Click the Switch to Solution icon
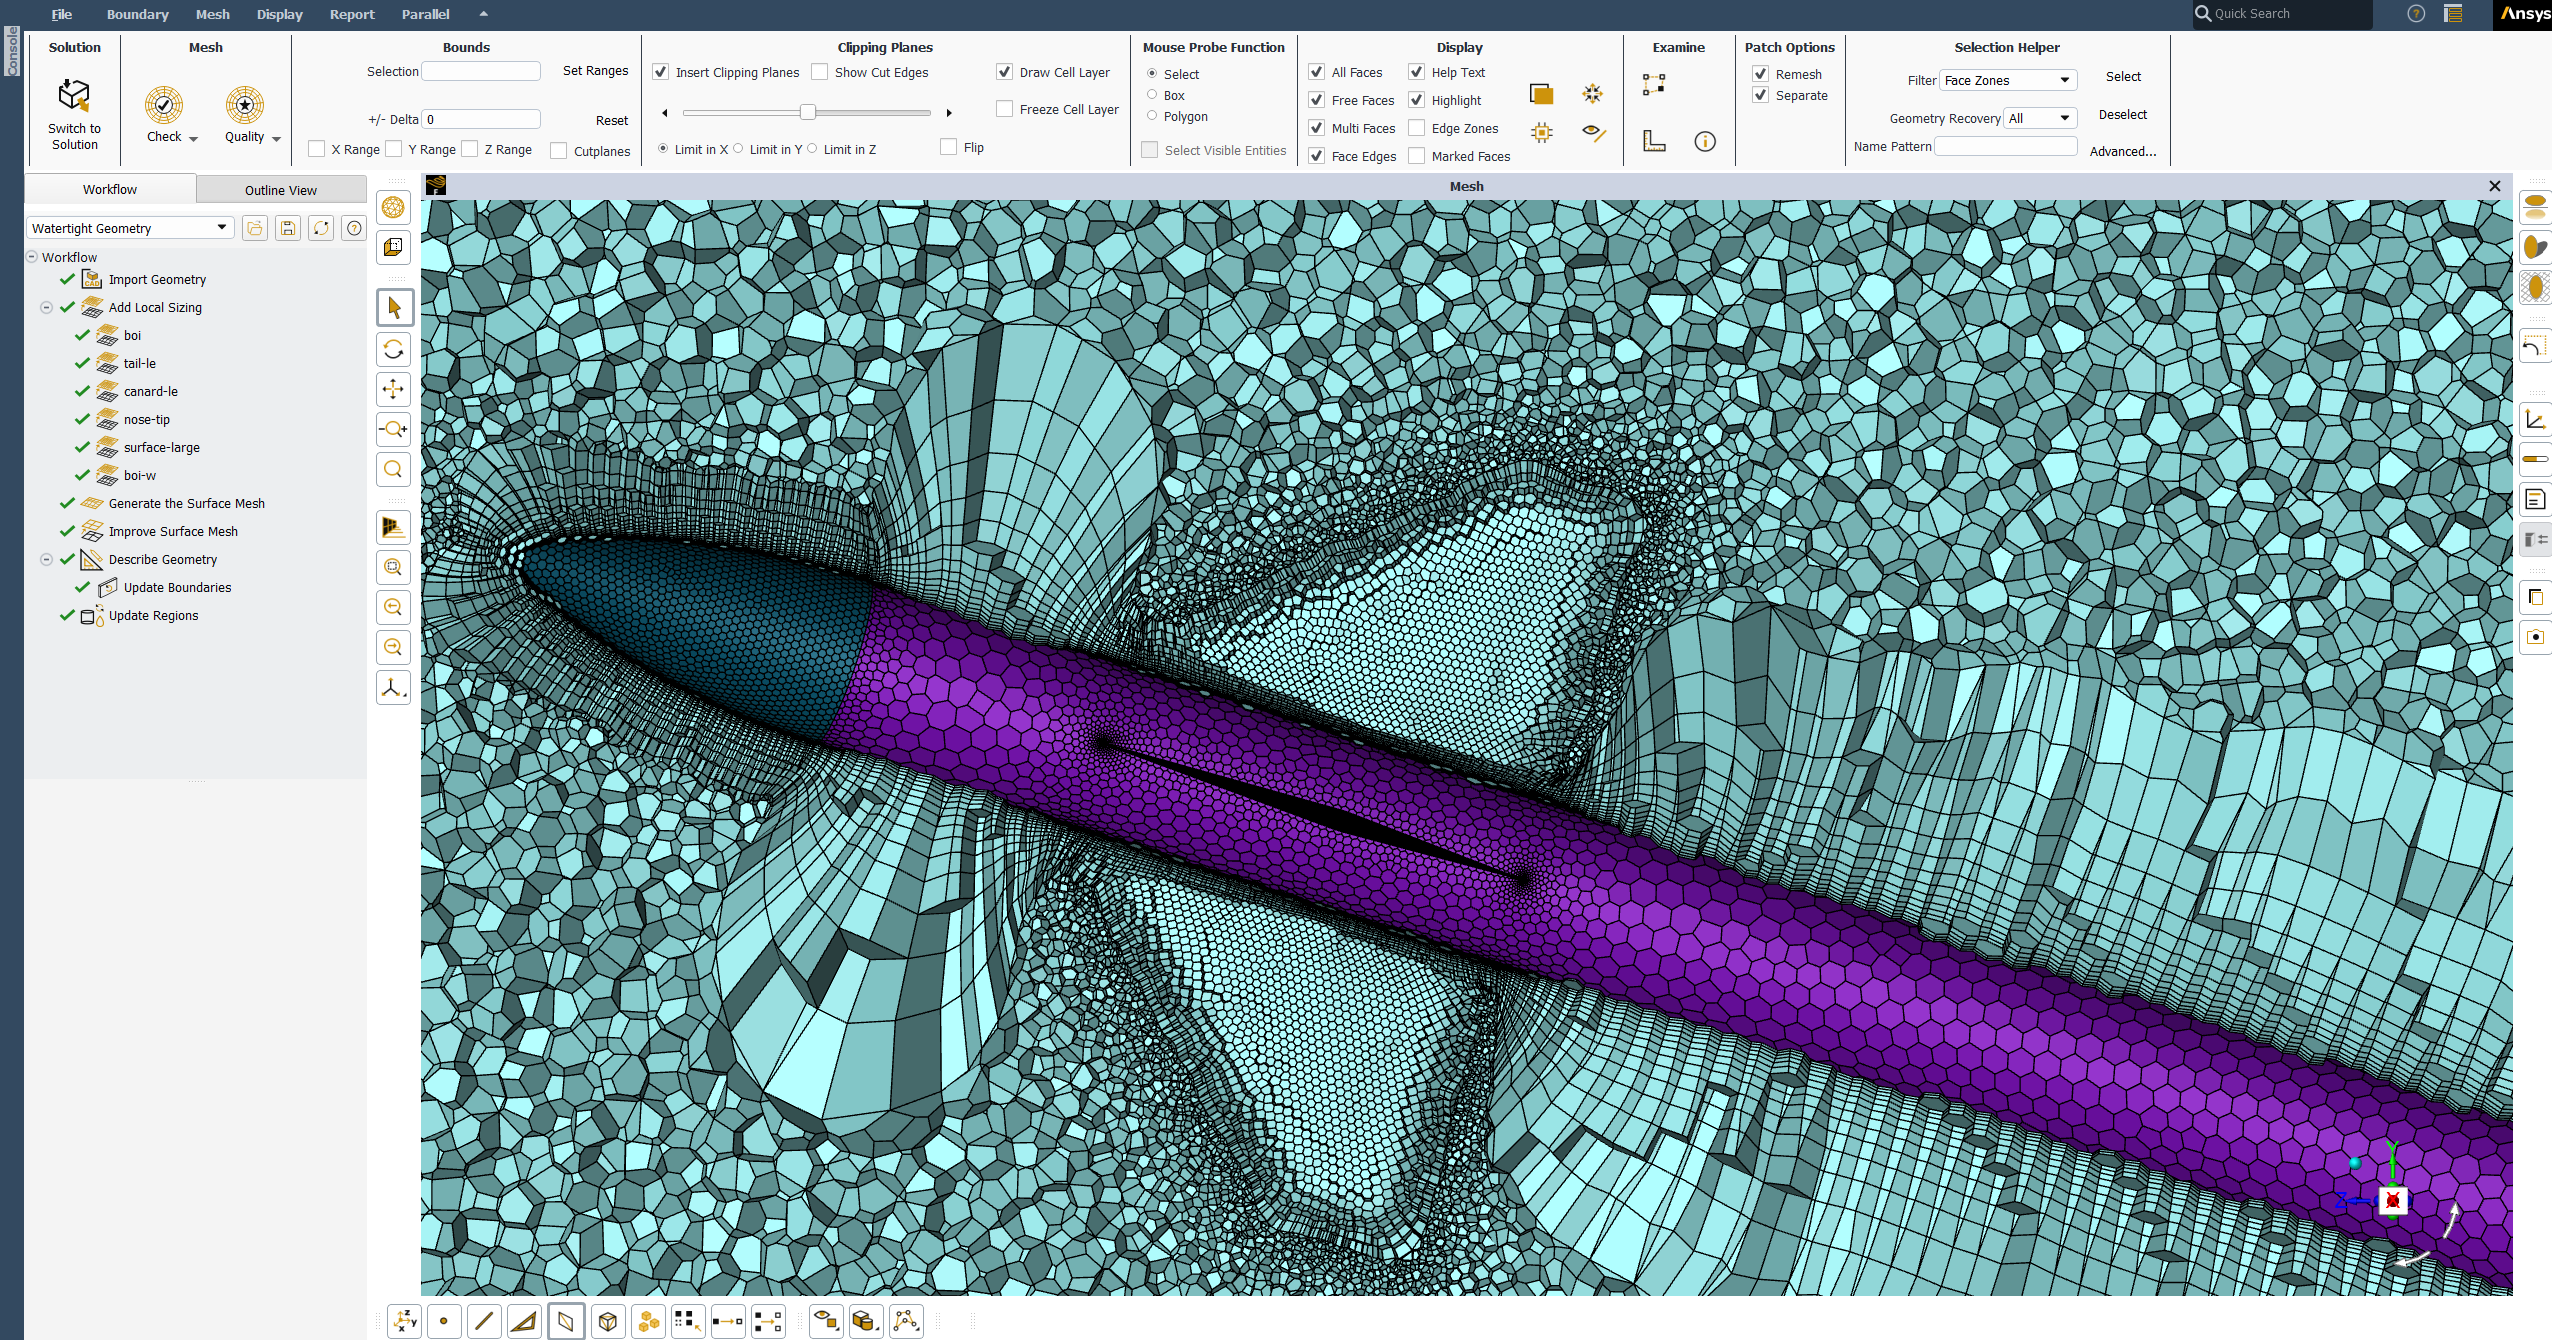 pos(74,96)
